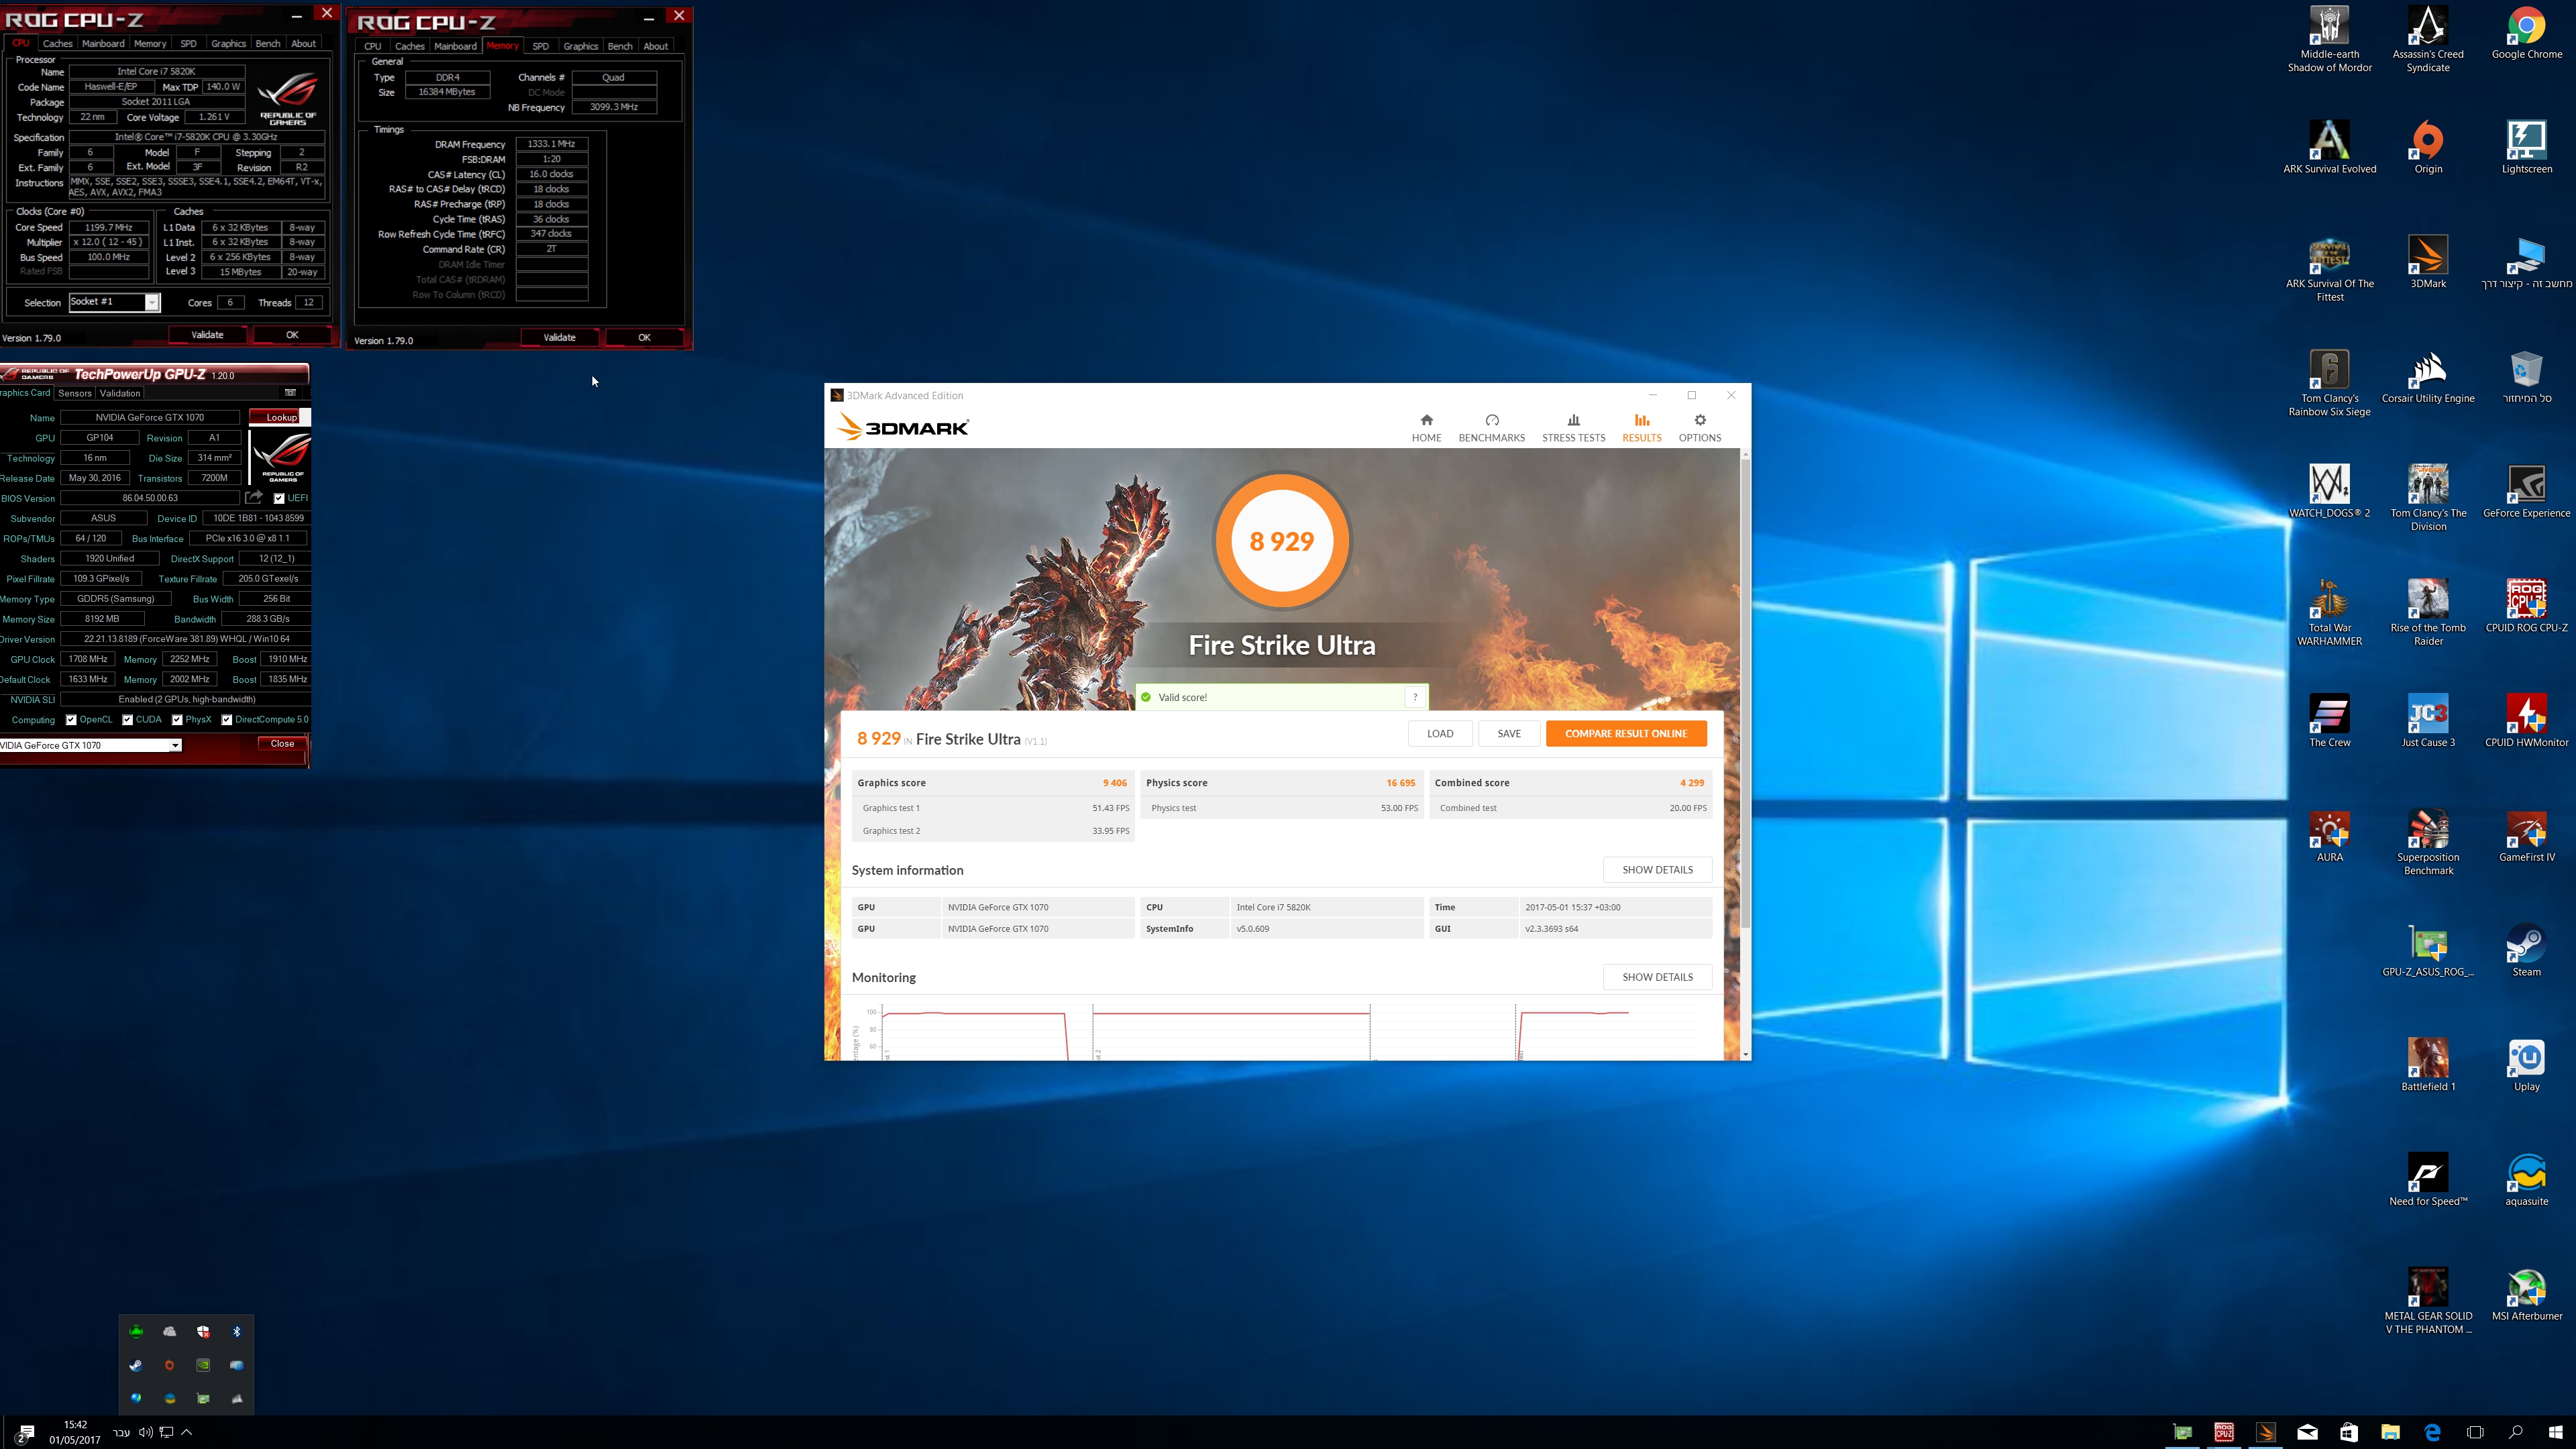Viewport: 2576px width, 1449px height.
Task: Open File Explorer from the taskbar
Action: (2390, 1432)
